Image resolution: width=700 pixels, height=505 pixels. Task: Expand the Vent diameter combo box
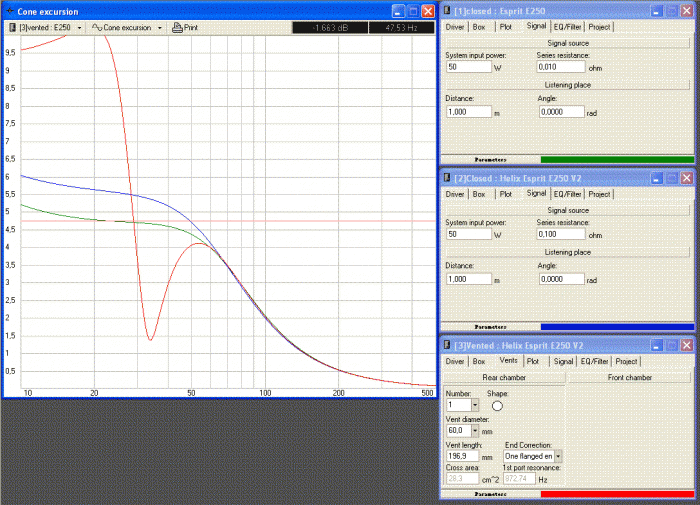tap(475, 430)
